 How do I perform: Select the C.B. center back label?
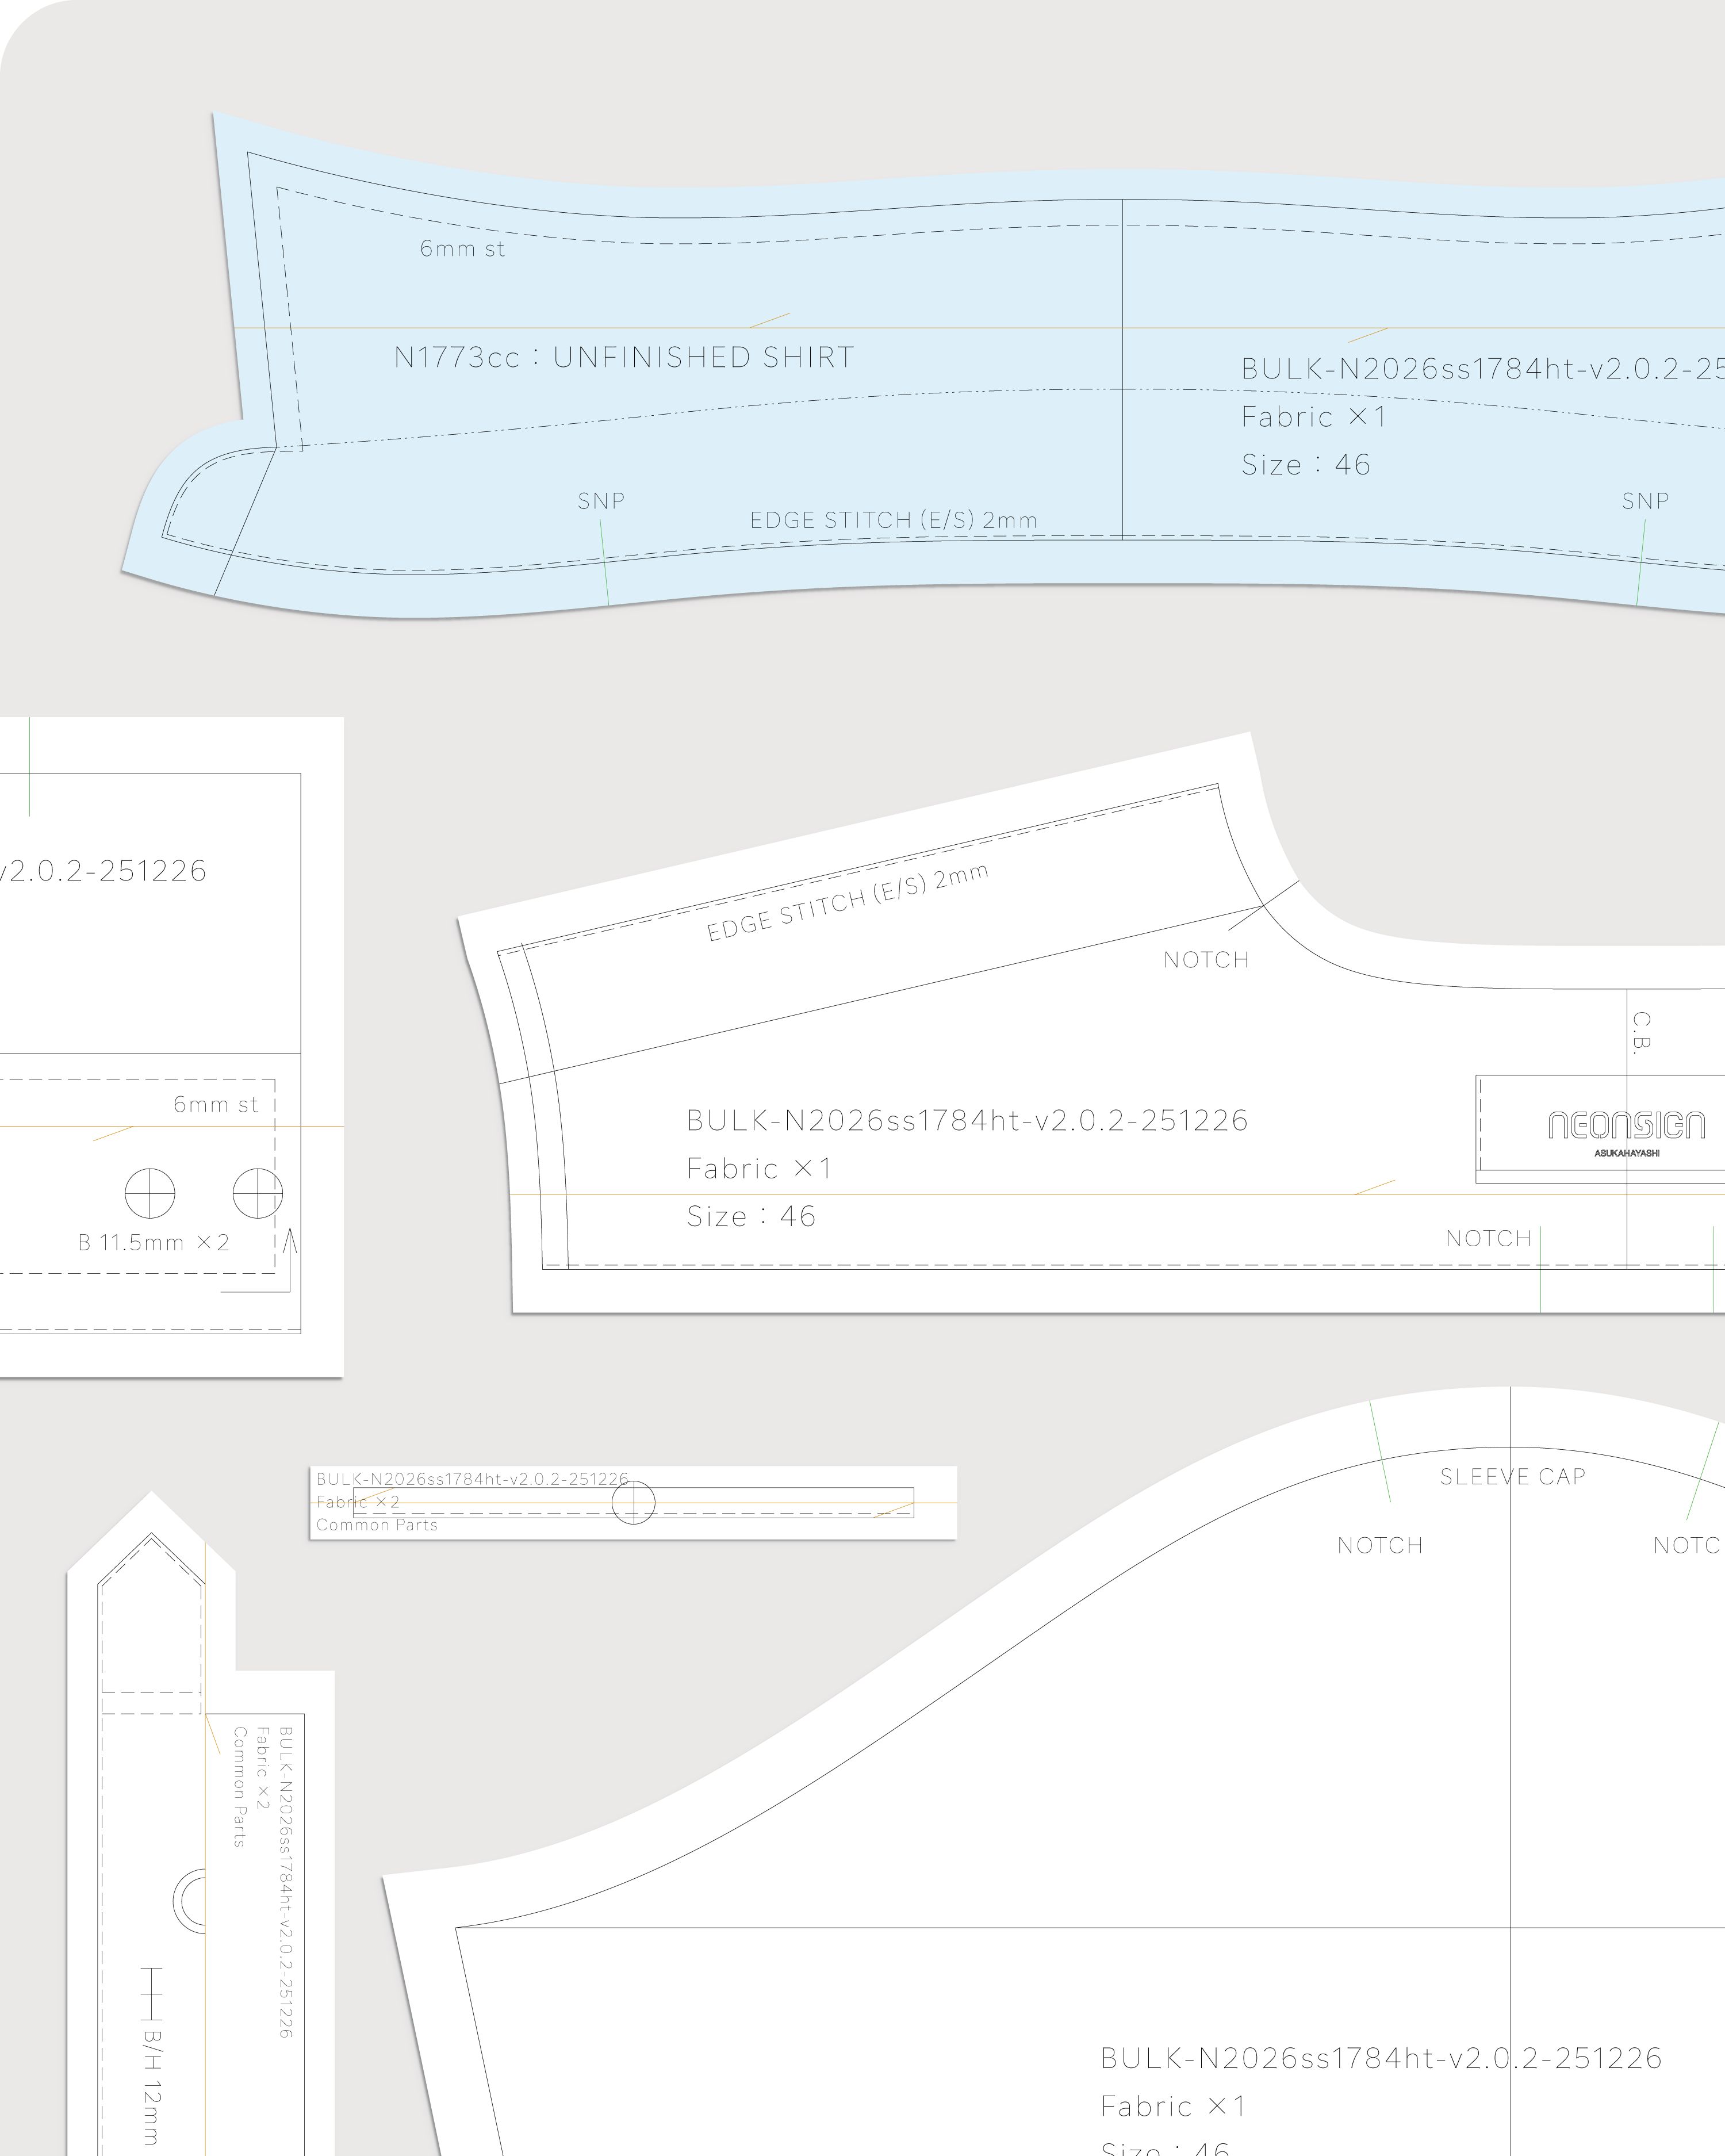click(x=1641, y=1033)
